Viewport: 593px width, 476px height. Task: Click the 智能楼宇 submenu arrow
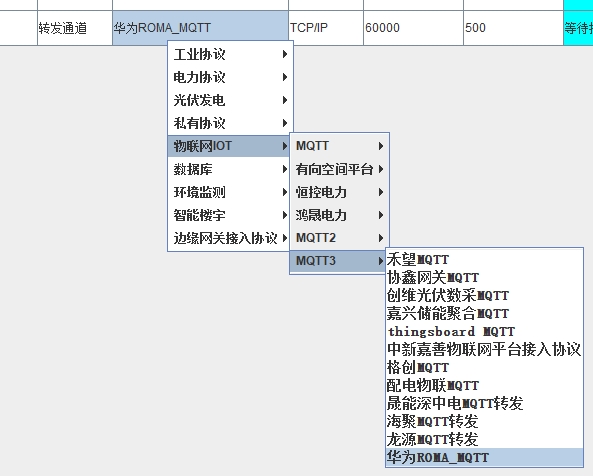tap(285, 215)
